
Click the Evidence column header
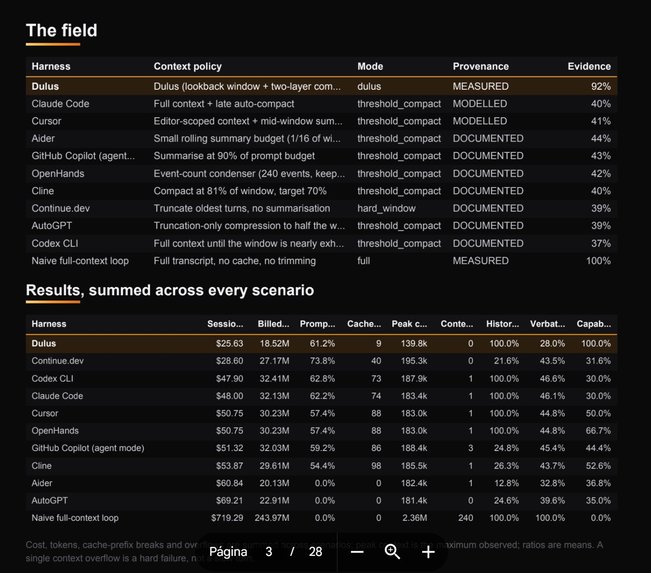[589, 66]
